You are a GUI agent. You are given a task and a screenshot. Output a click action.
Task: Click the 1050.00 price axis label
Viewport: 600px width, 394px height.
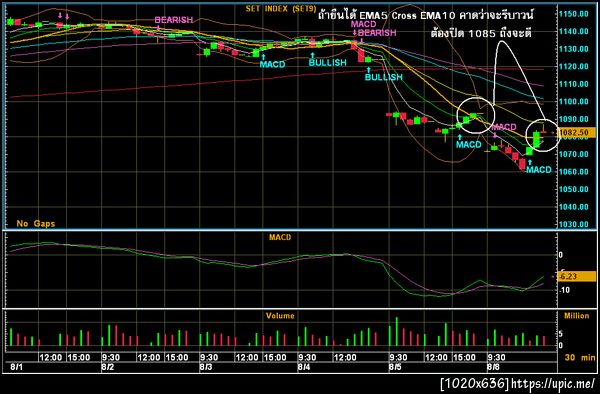[574, 189]
